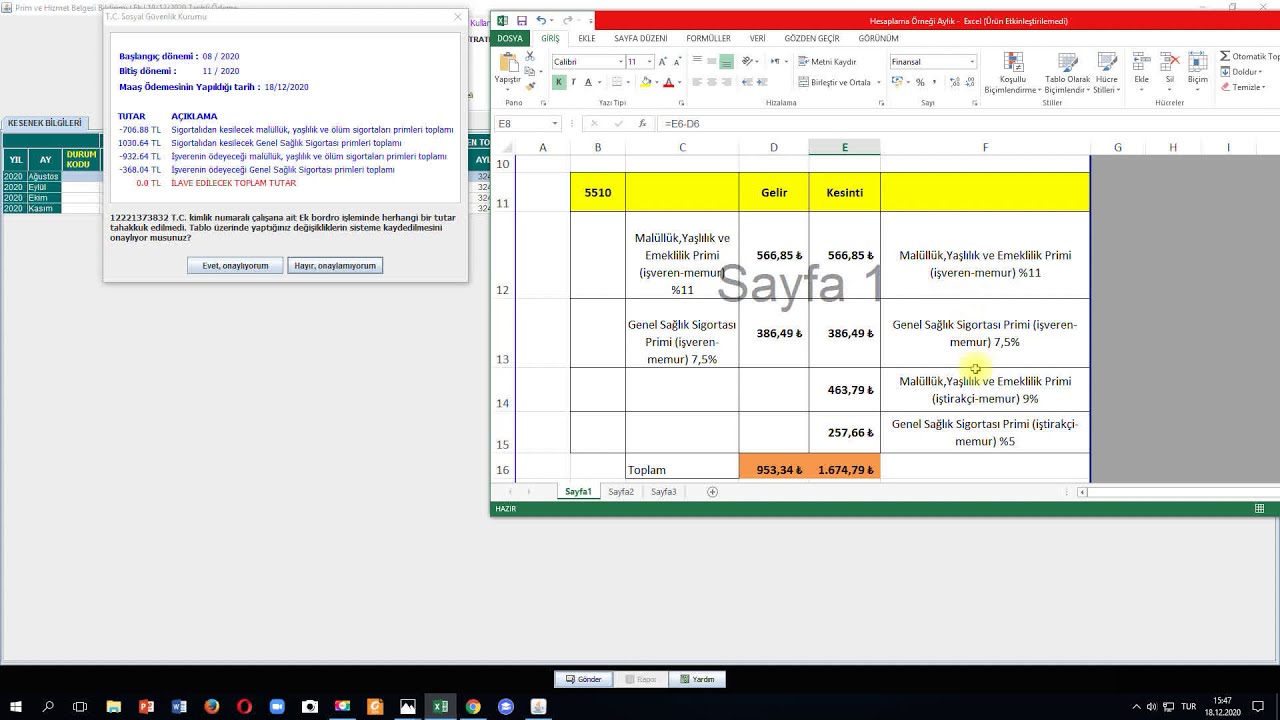Click the fx insert function icon
Viewport: 1280px width, 720px height.
pos(642,124)
